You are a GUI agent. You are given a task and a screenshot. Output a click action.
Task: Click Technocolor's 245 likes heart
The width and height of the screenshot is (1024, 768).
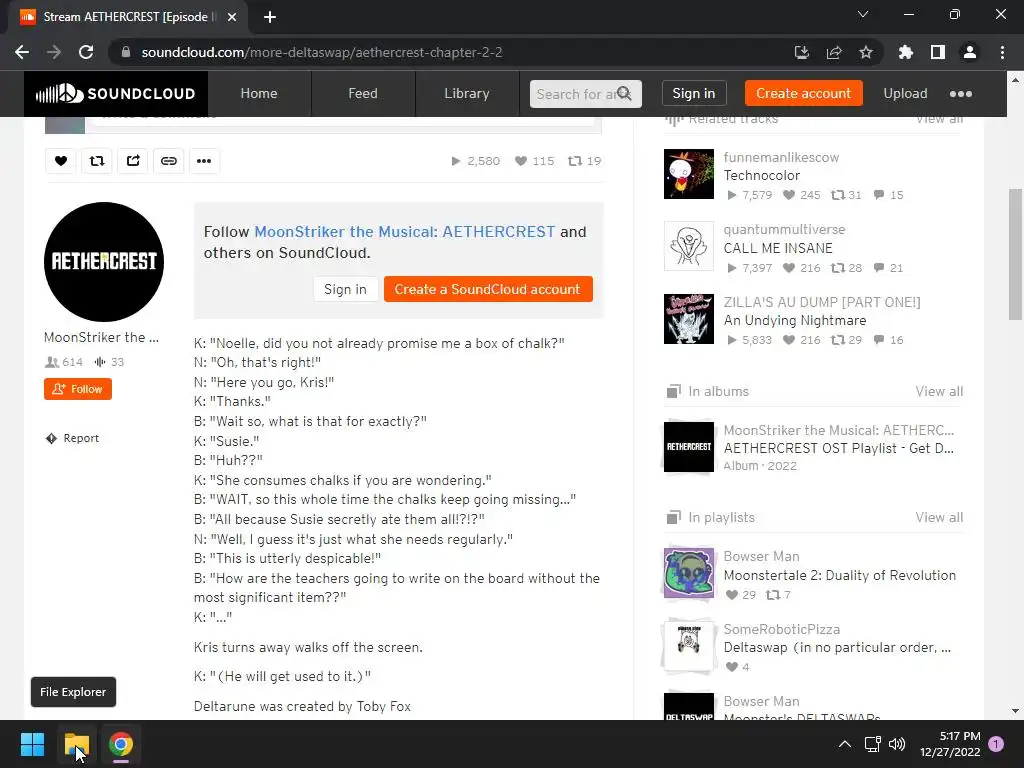(x=789, y=195)
